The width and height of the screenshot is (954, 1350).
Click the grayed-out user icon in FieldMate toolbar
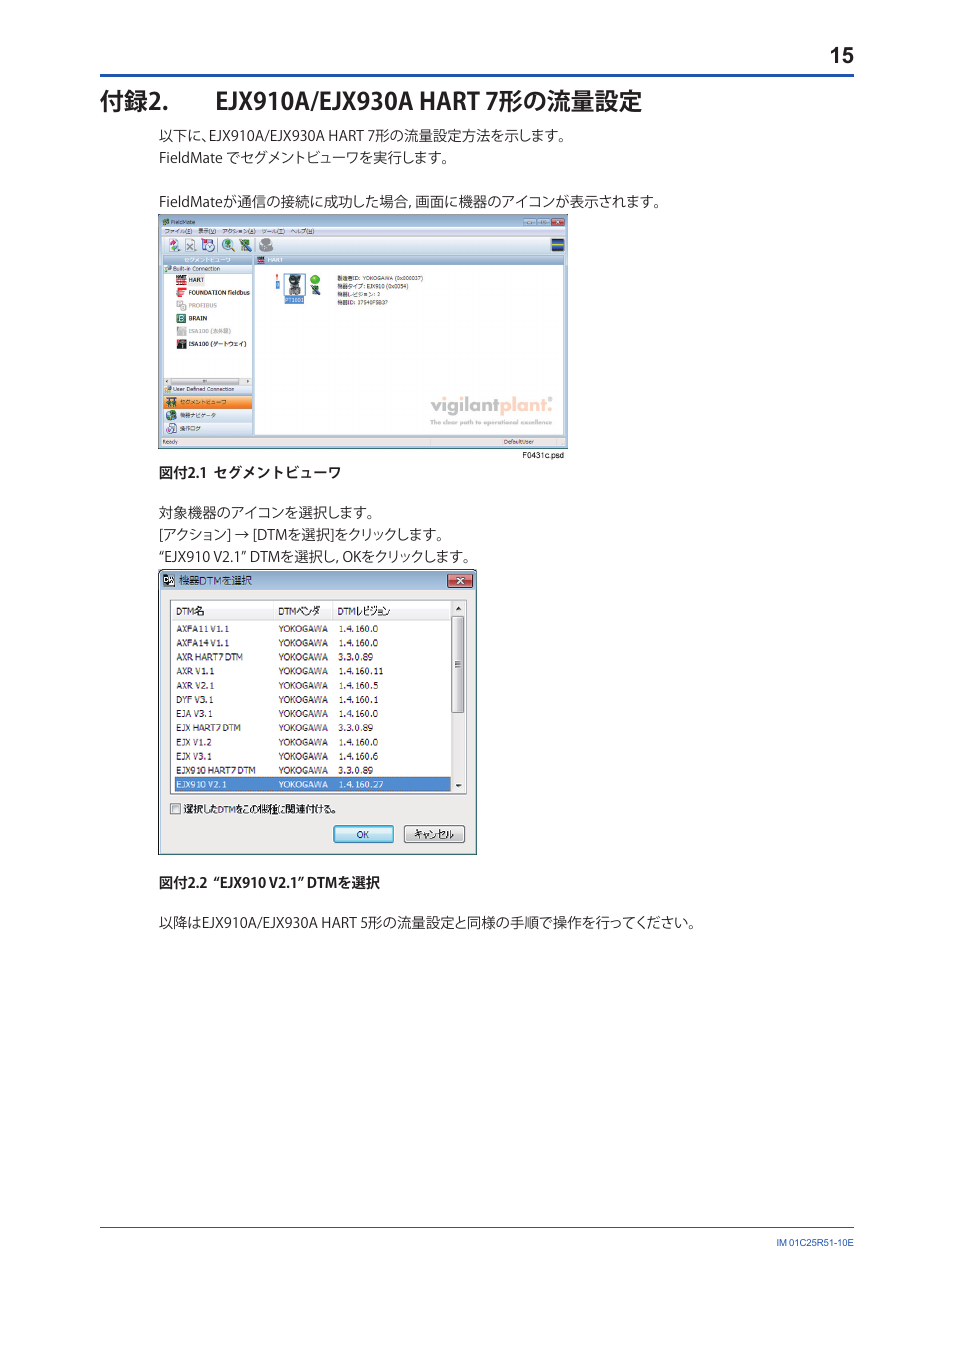[266, 244]
